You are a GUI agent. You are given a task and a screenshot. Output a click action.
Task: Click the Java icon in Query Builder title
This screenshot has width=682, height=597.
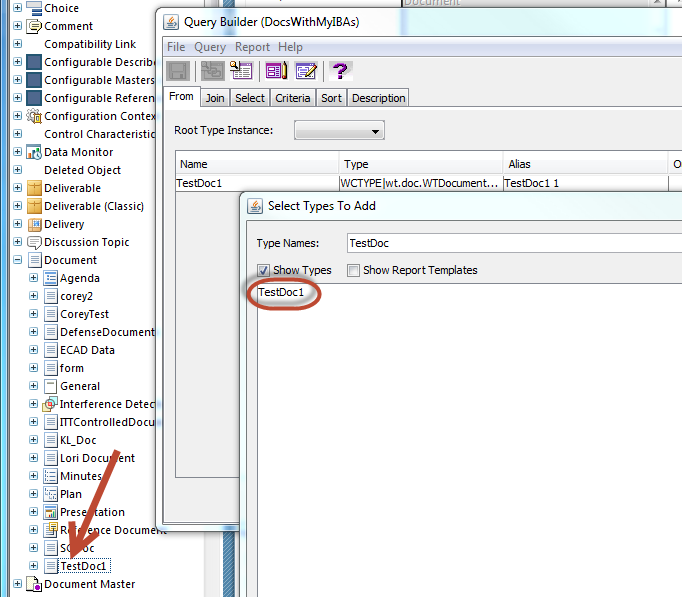pos(171,22)
